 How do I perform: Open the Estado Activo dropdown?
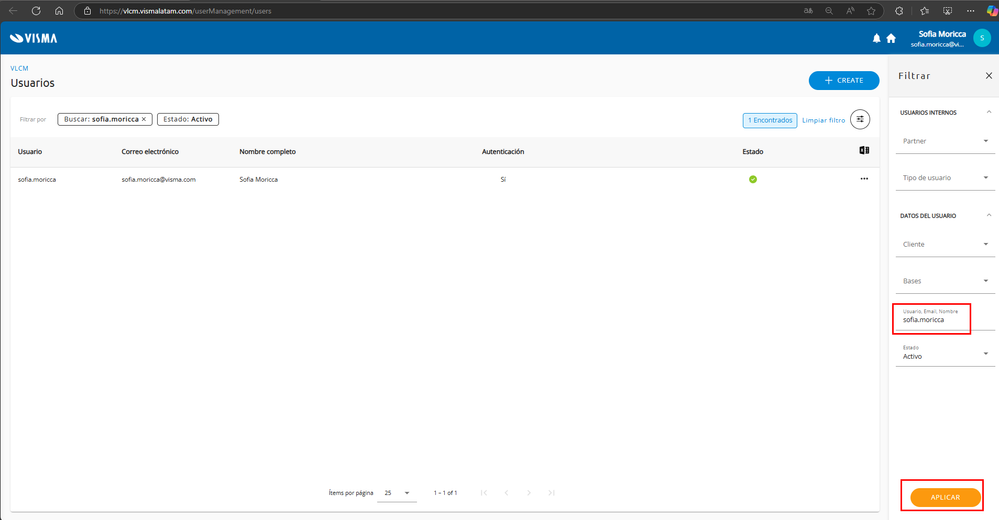tap(945, 354)
